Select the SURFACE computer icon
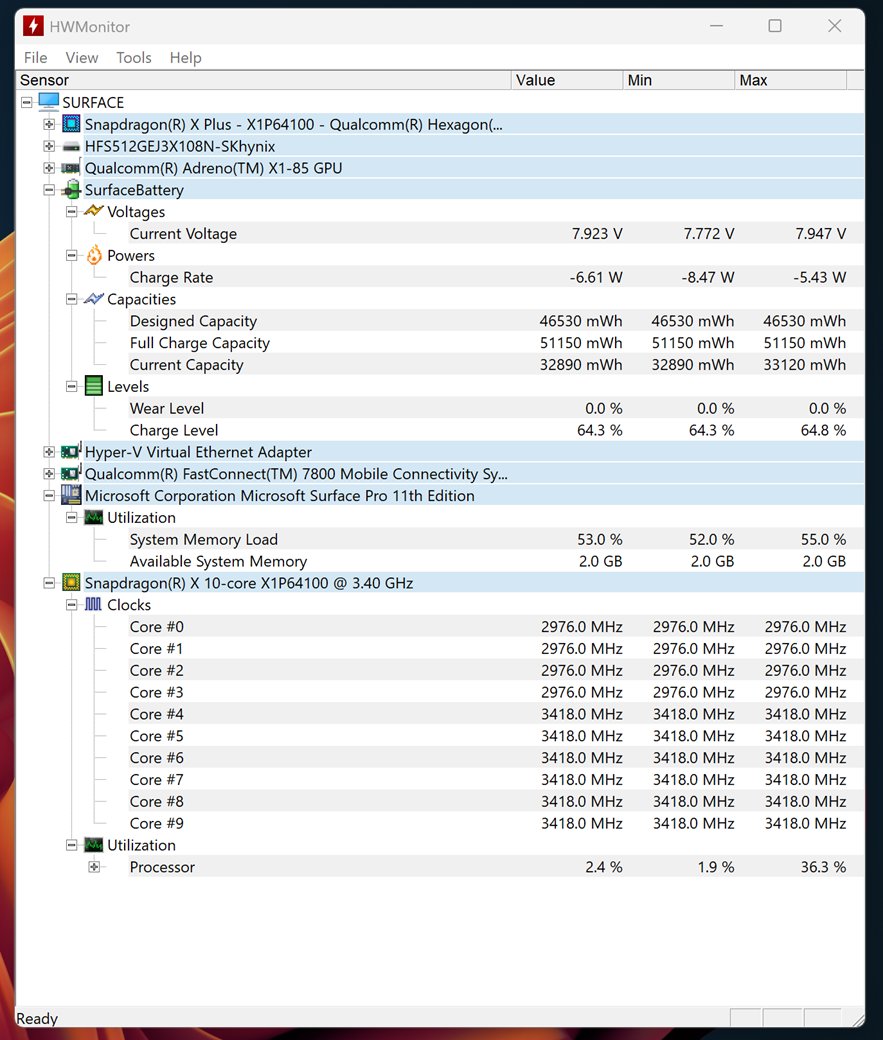This screenshot has height=1040, width=883. 48,102
